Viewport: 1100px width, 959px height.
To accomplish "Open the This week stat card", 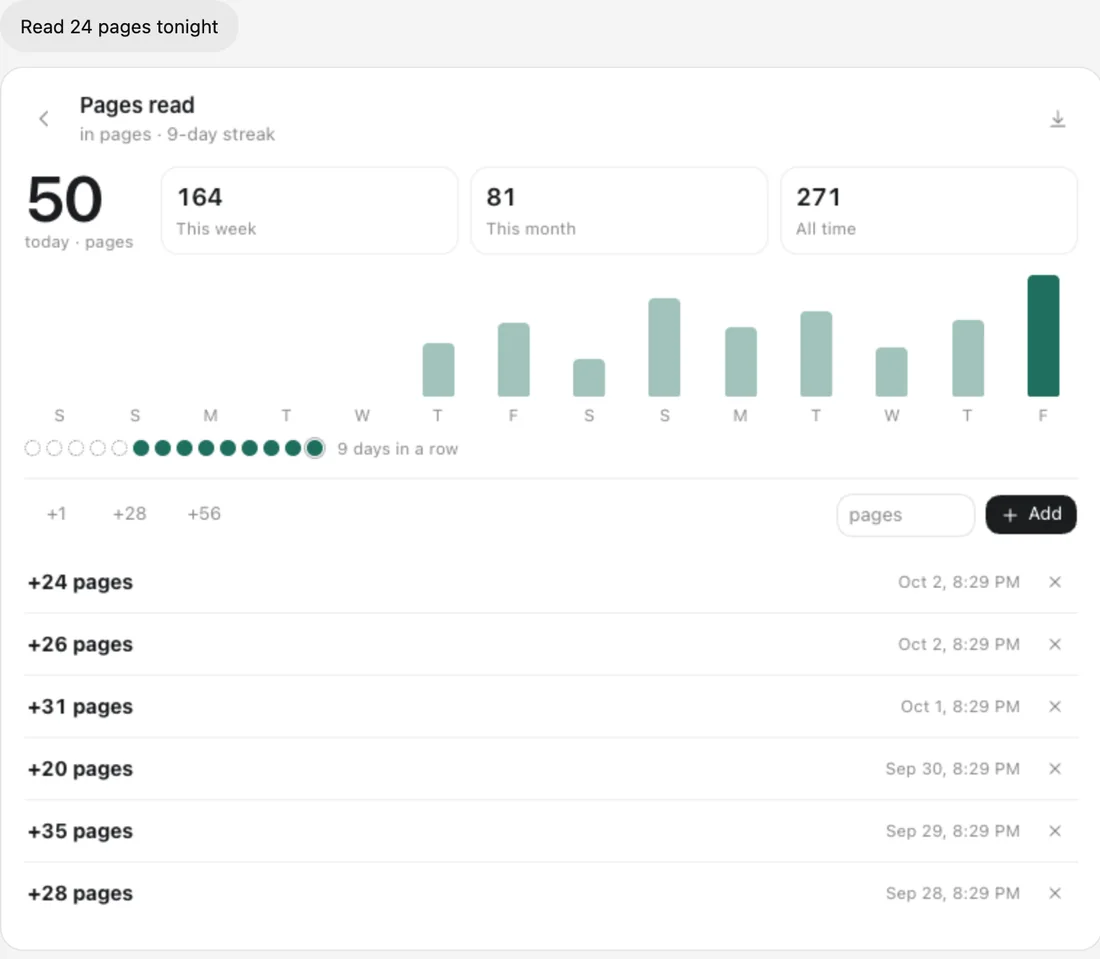I will (x=309, y=210).
